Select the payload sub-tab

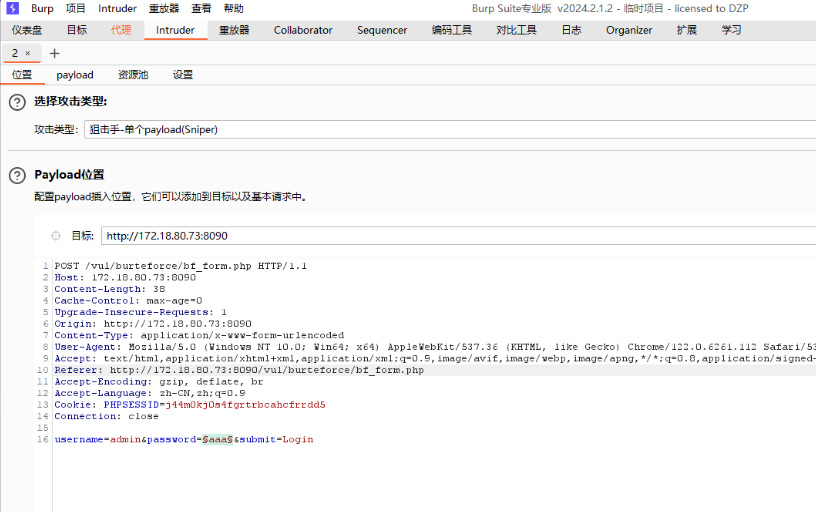point(75,74)
